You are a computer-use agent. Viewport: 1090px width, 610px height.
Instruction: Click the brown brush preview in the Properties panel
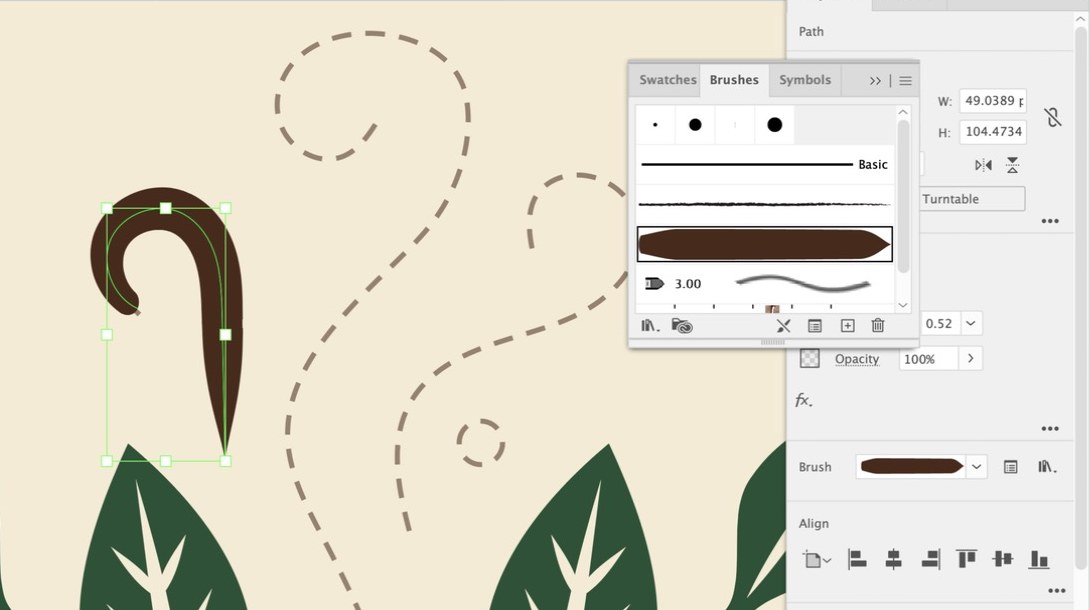point(911,466)
